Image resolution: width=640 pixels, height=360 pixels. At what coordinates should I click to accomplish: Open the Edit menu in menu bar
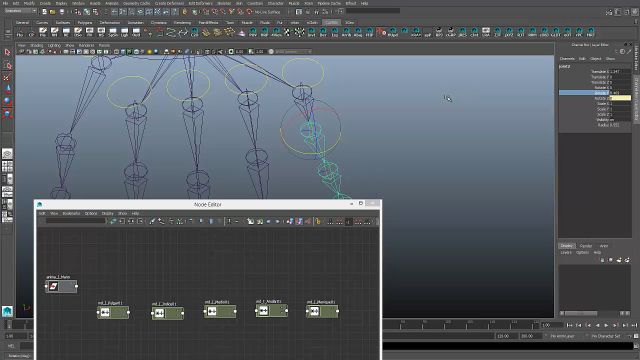coord(16,3)
